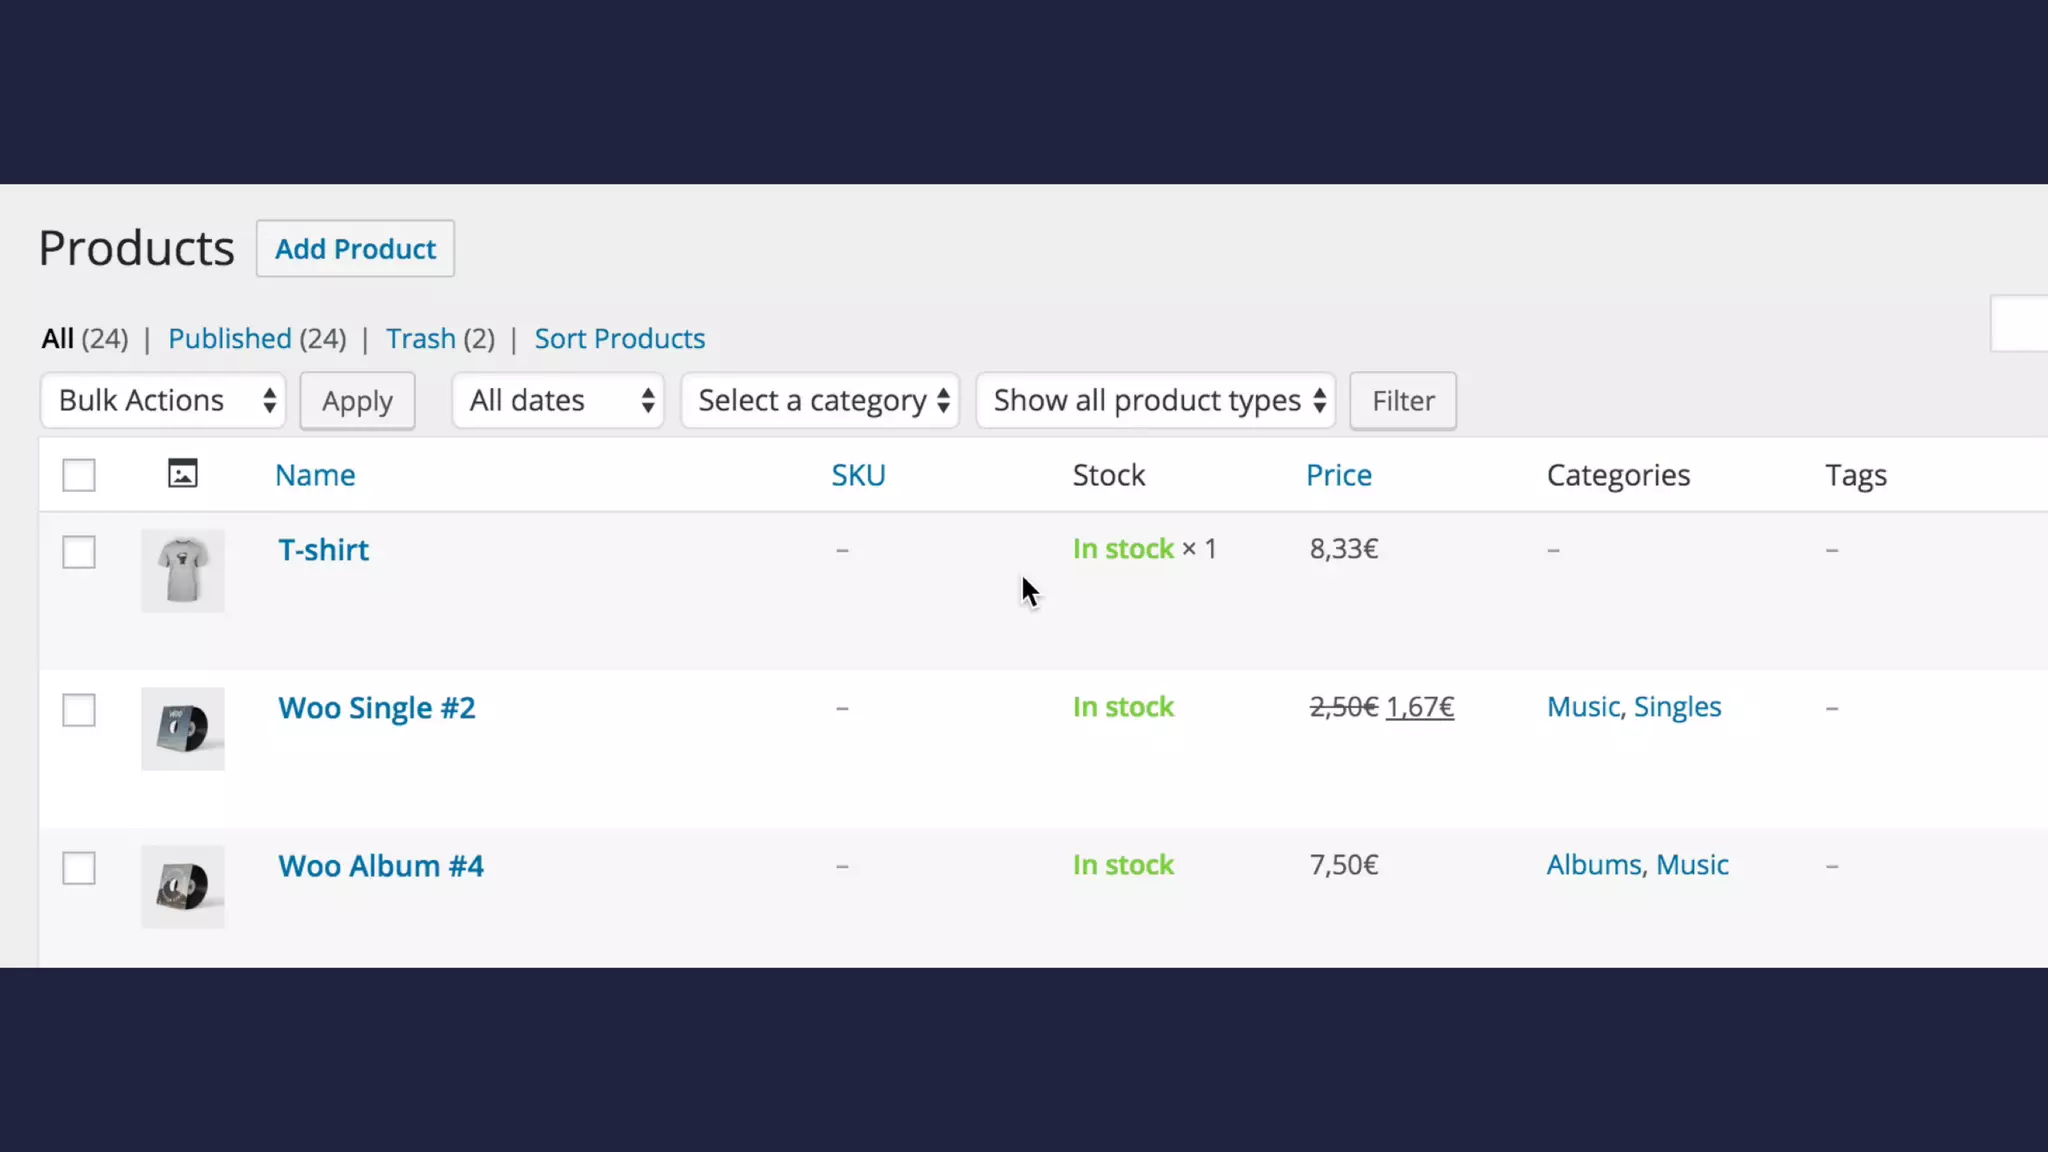Tick the Woo Album #4 checkbox
2048x1152 pixels.
point(79,868)
